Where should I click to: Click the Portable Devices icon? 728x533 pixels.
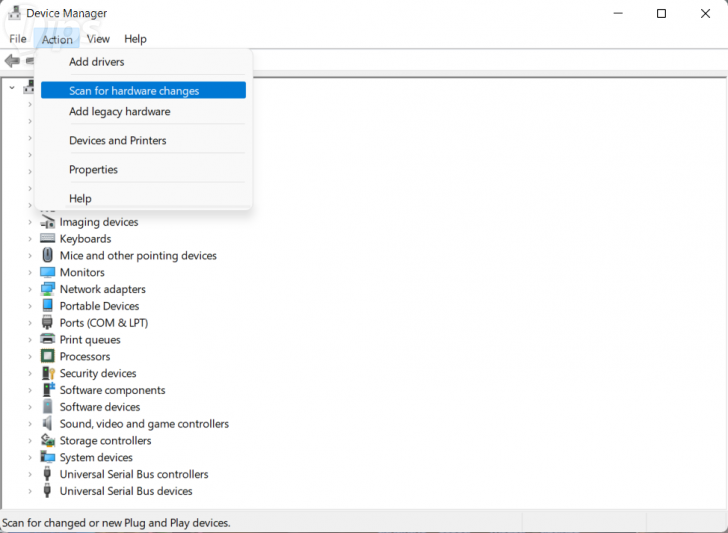click(47, 306)
